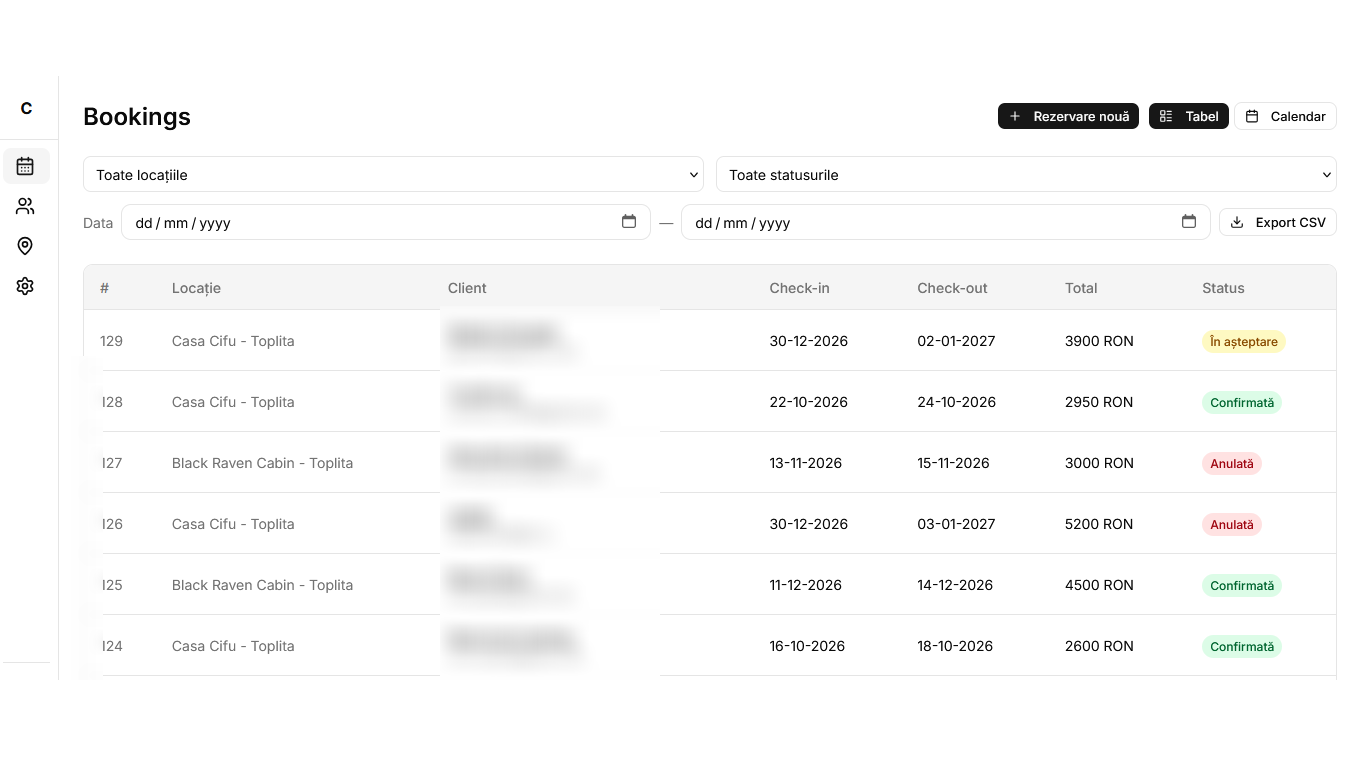
Task: Click Confirmată badge on the 2950 RON row
Action: point(1242,402)
